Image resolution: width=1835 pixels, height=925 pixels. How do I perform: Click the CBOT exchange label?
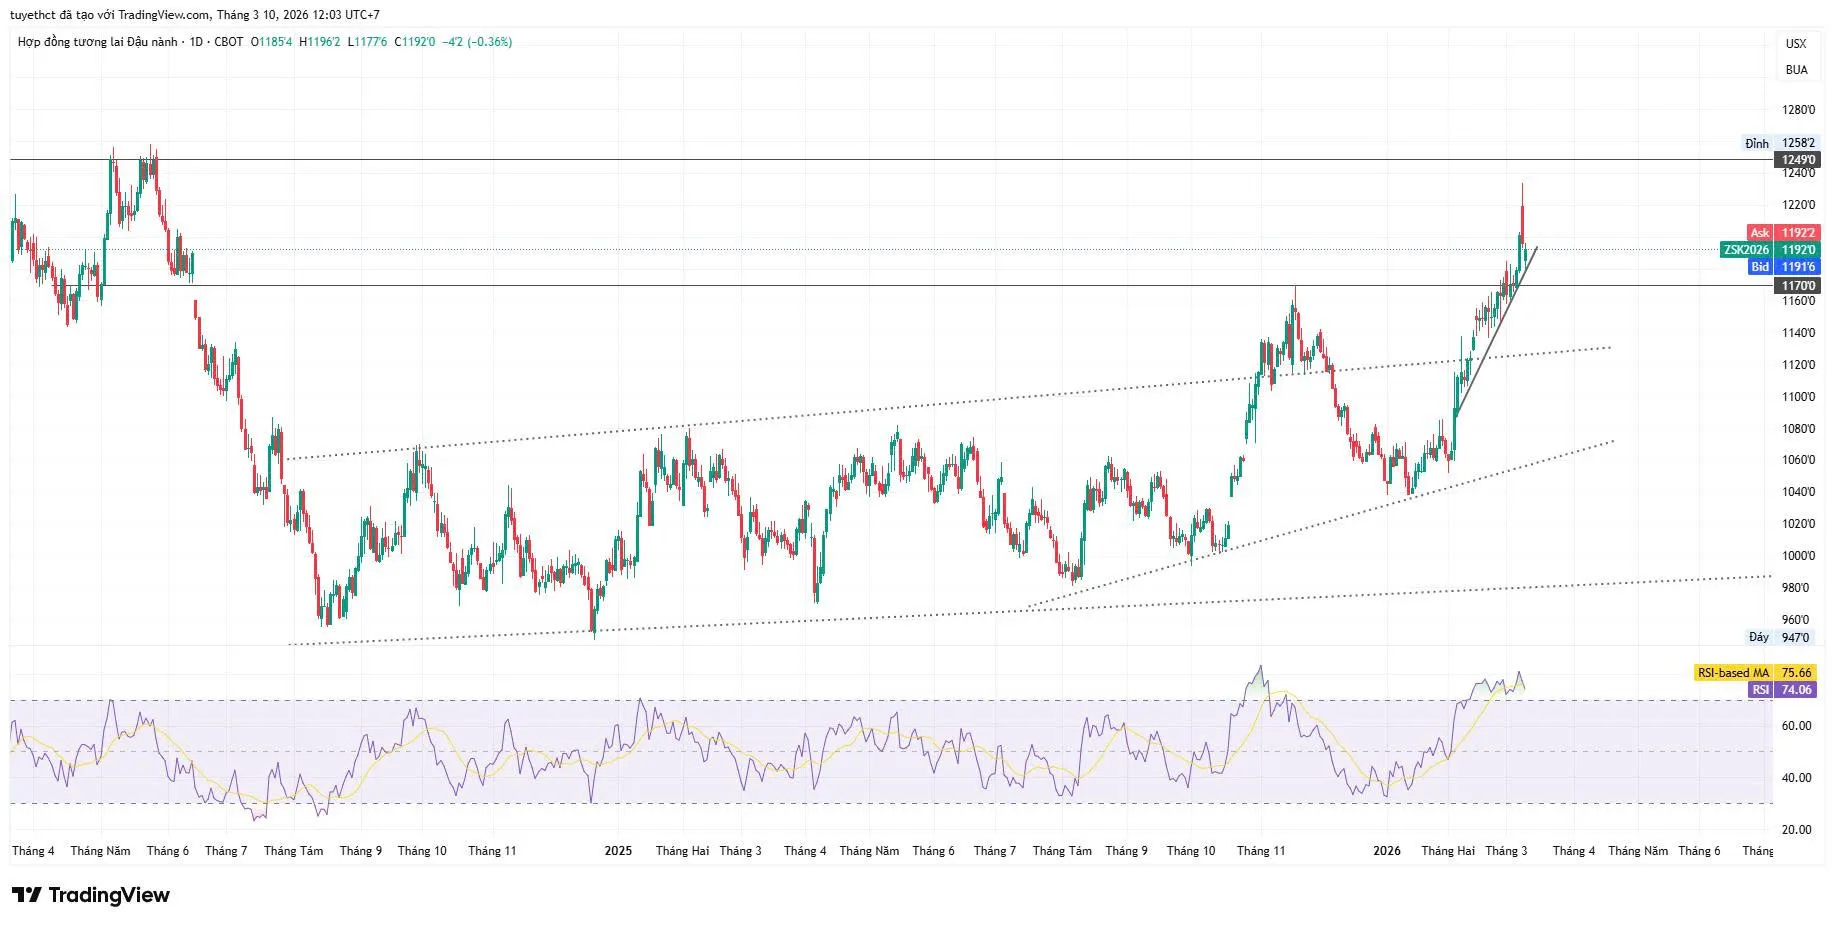coord(229,42)
